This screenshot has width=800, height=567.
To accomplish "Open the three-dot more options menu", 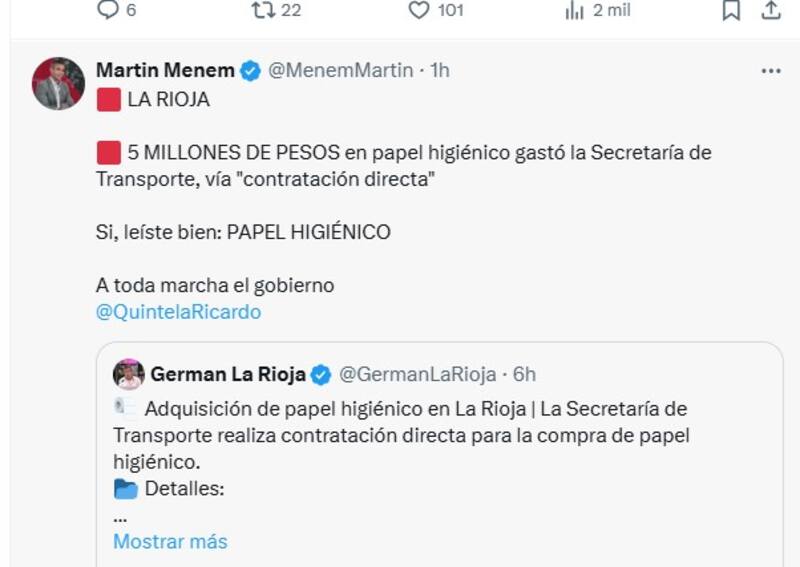I will (x=770, y=71).
